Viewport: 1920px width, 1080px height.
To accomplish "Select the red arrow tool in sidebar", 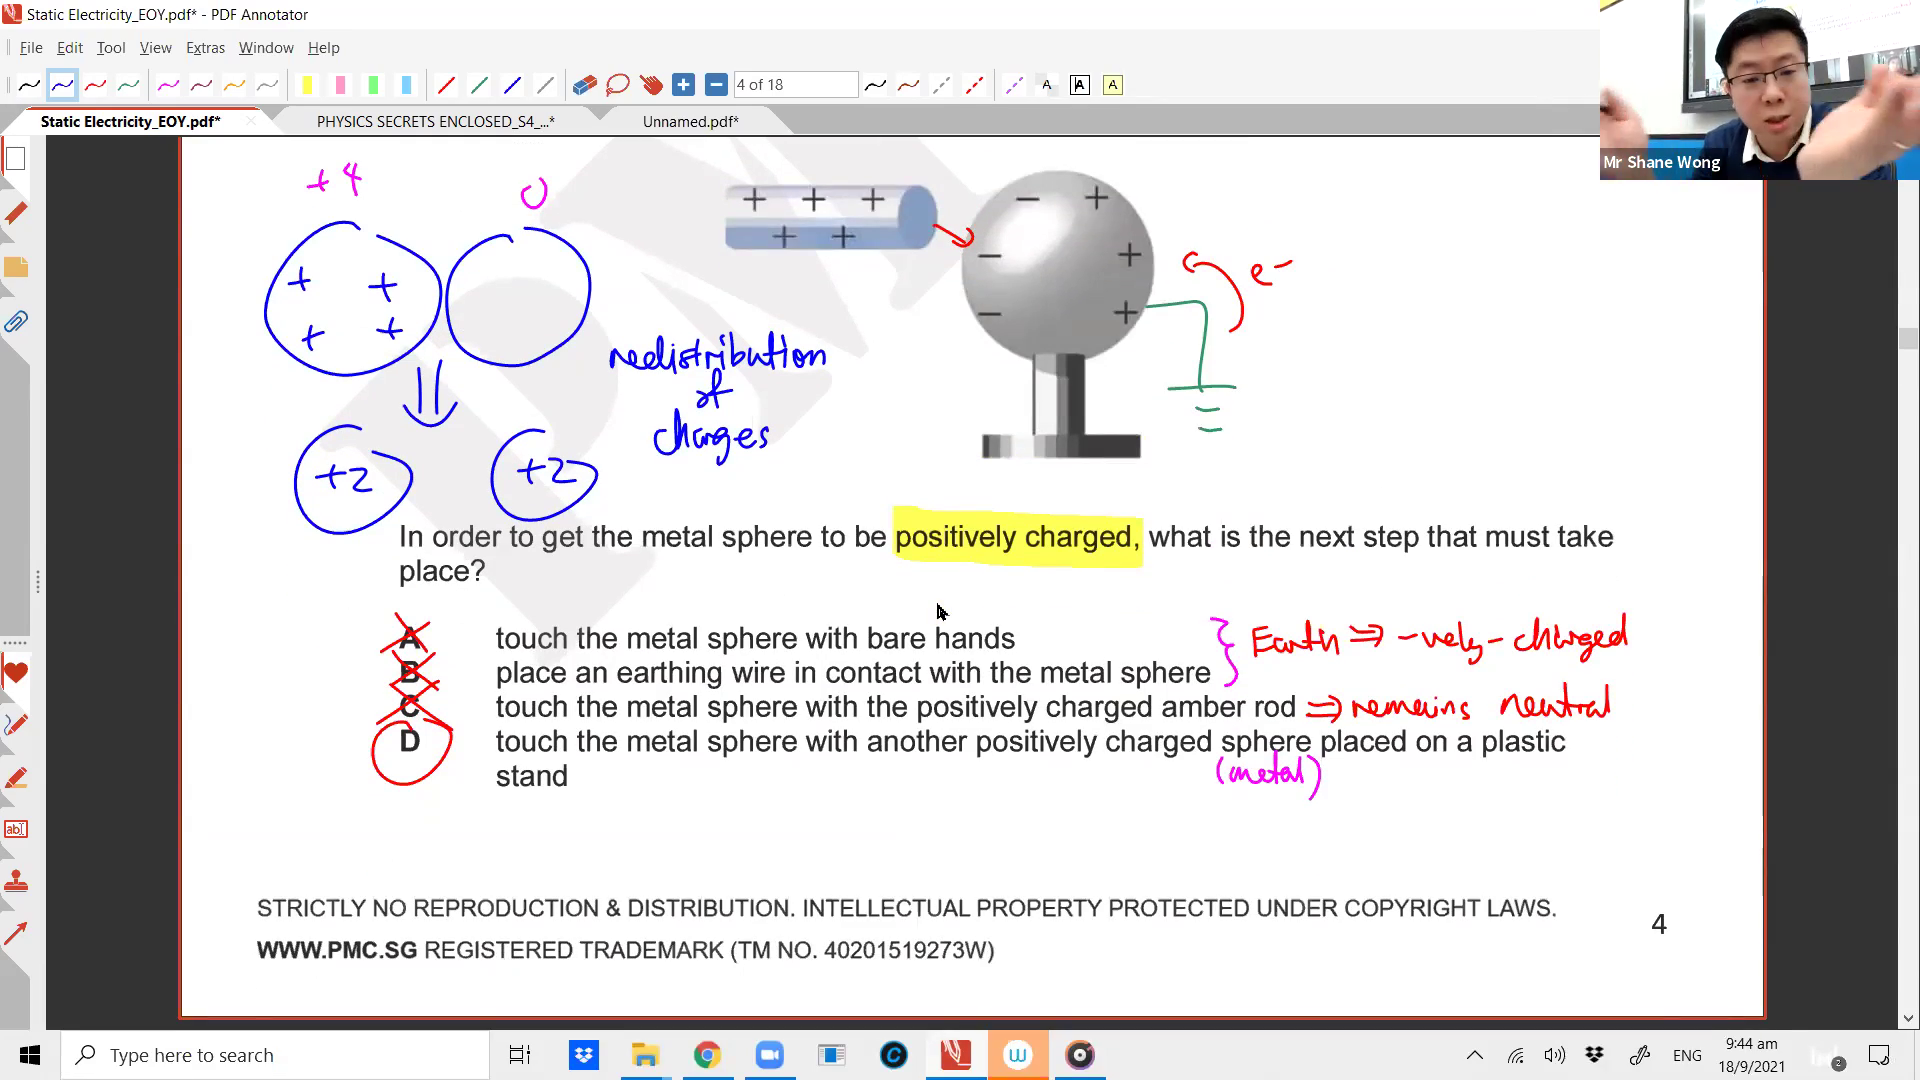I will click(x=16, y=934).
